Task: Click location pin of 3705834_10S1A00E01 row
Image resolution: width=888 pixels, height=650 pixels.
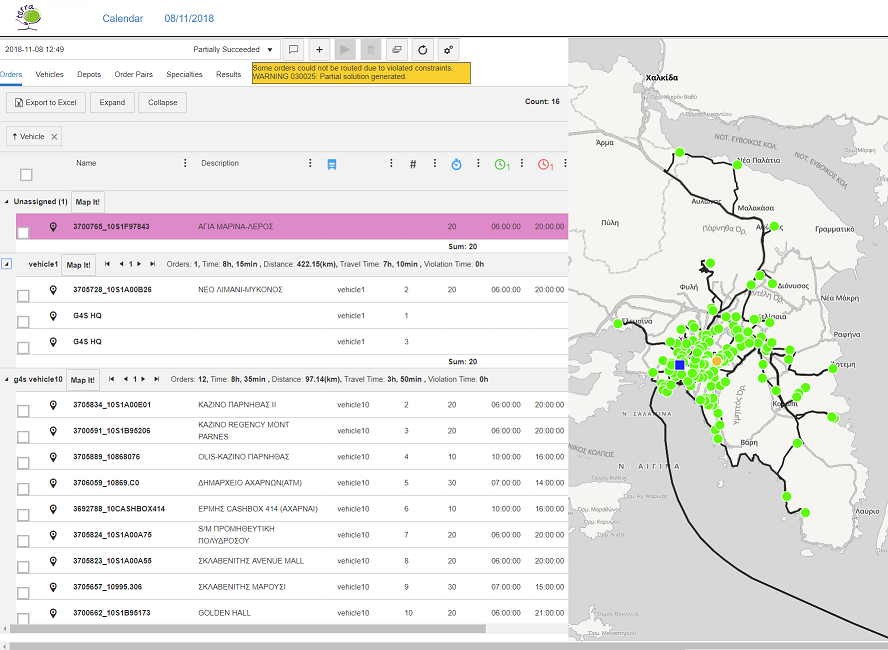Action: coord(53,405)
